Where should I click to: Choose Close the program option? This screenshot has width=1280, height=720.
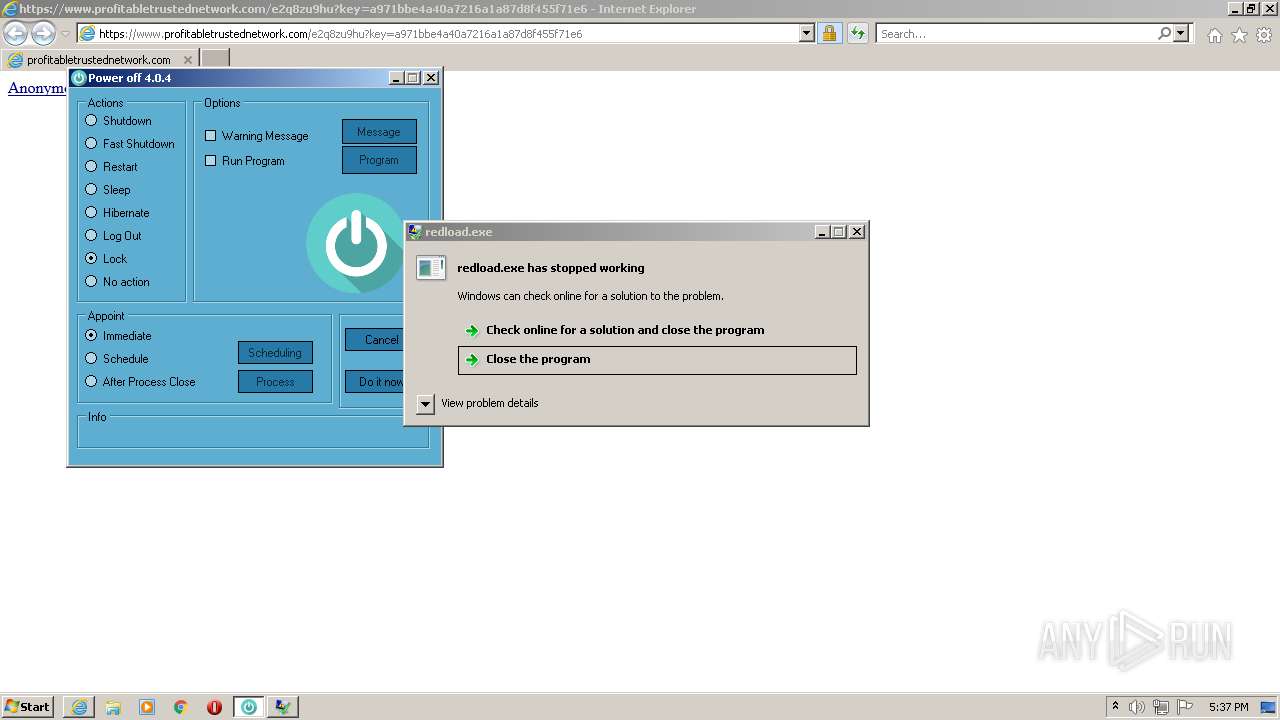point(657,360)
